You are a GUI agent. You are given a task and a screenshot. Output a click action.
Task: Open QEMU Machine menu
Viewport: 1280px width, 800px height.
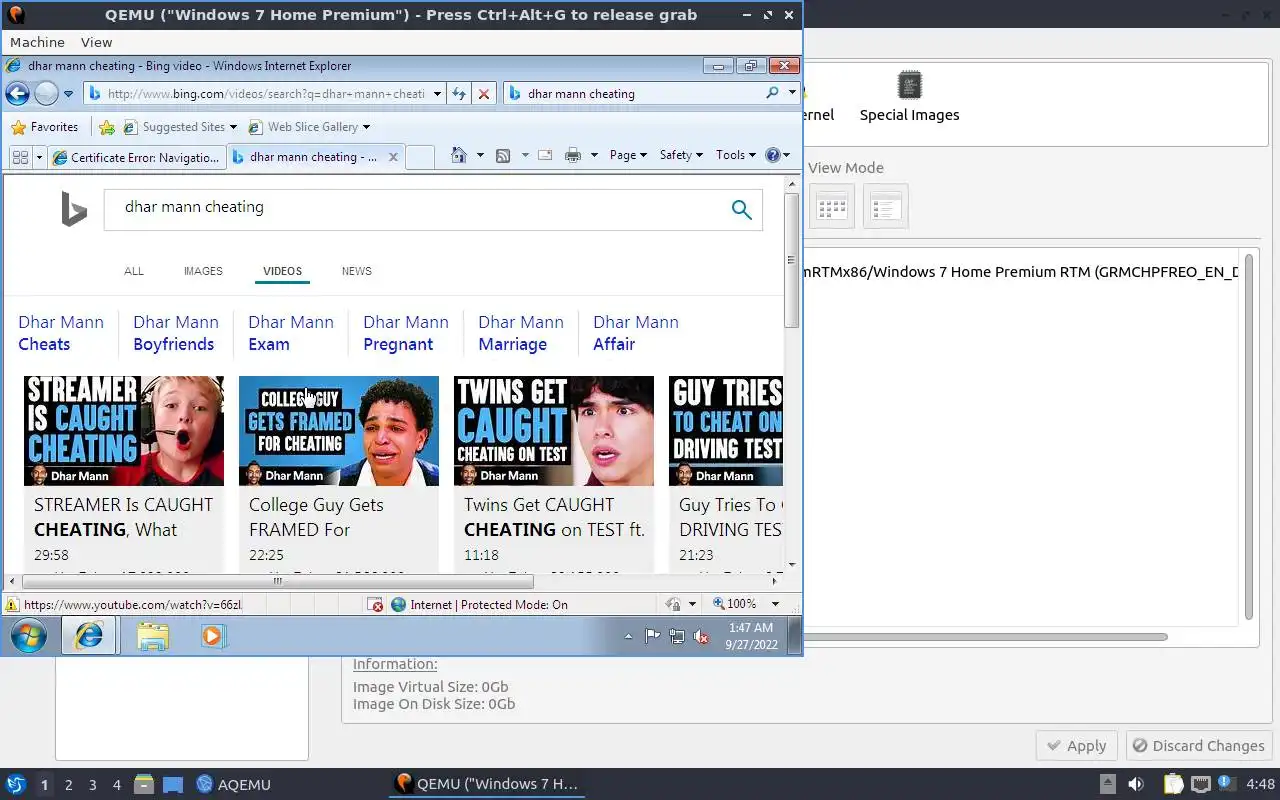click(x=37, y=42)
